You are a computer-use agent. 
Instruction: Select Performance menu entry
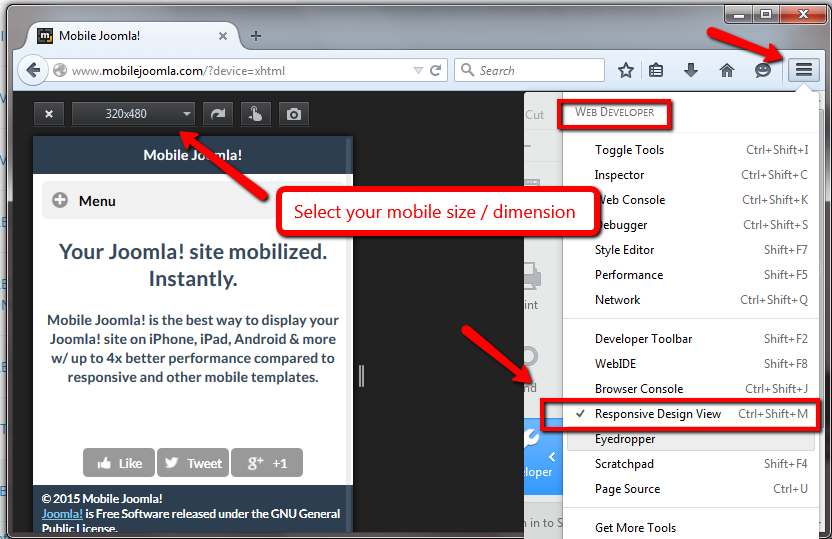point(691,275)
